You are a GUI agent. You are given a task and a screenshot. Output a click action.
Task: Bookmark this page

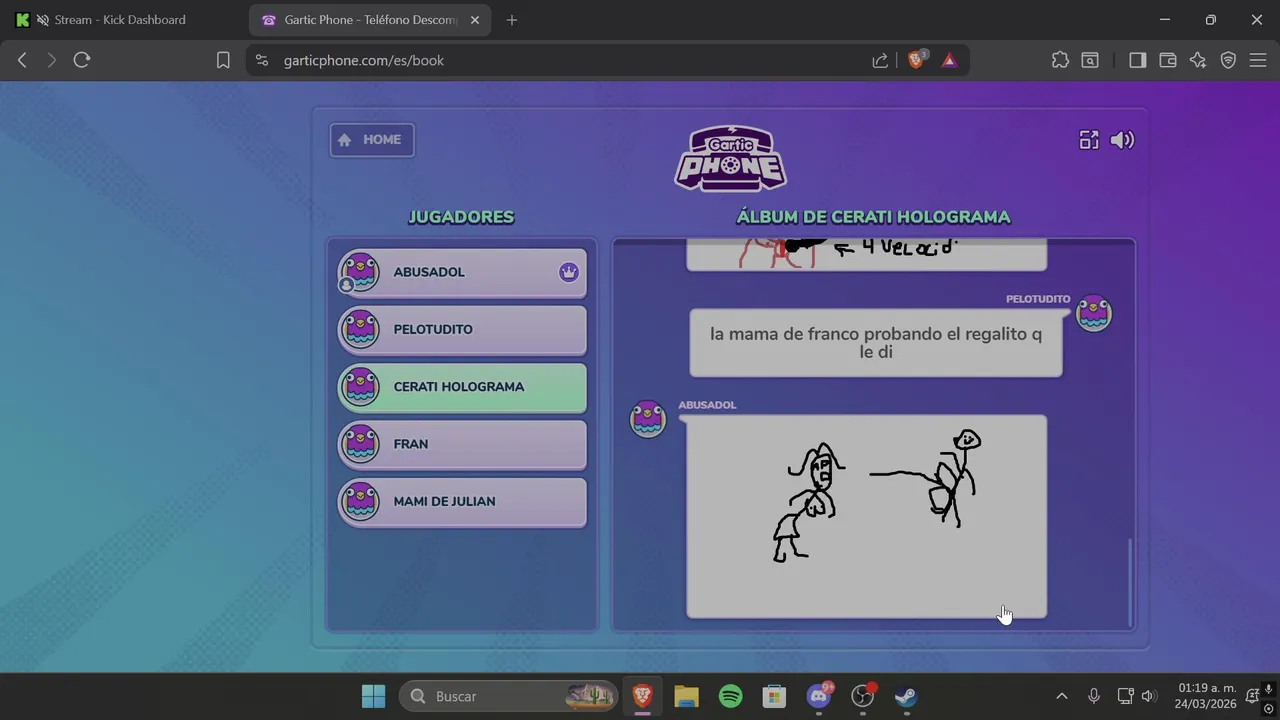223,60
